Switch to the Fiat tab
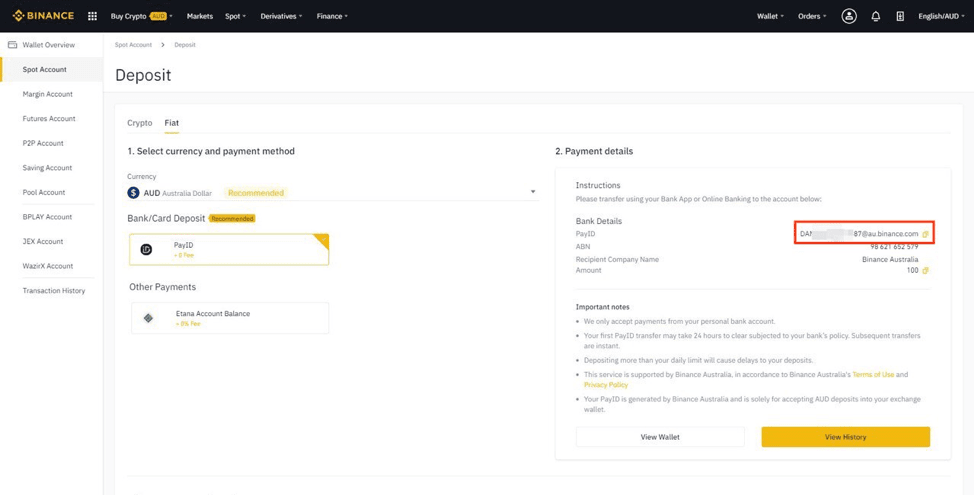974x495 pixels. [x=171, y=123]
